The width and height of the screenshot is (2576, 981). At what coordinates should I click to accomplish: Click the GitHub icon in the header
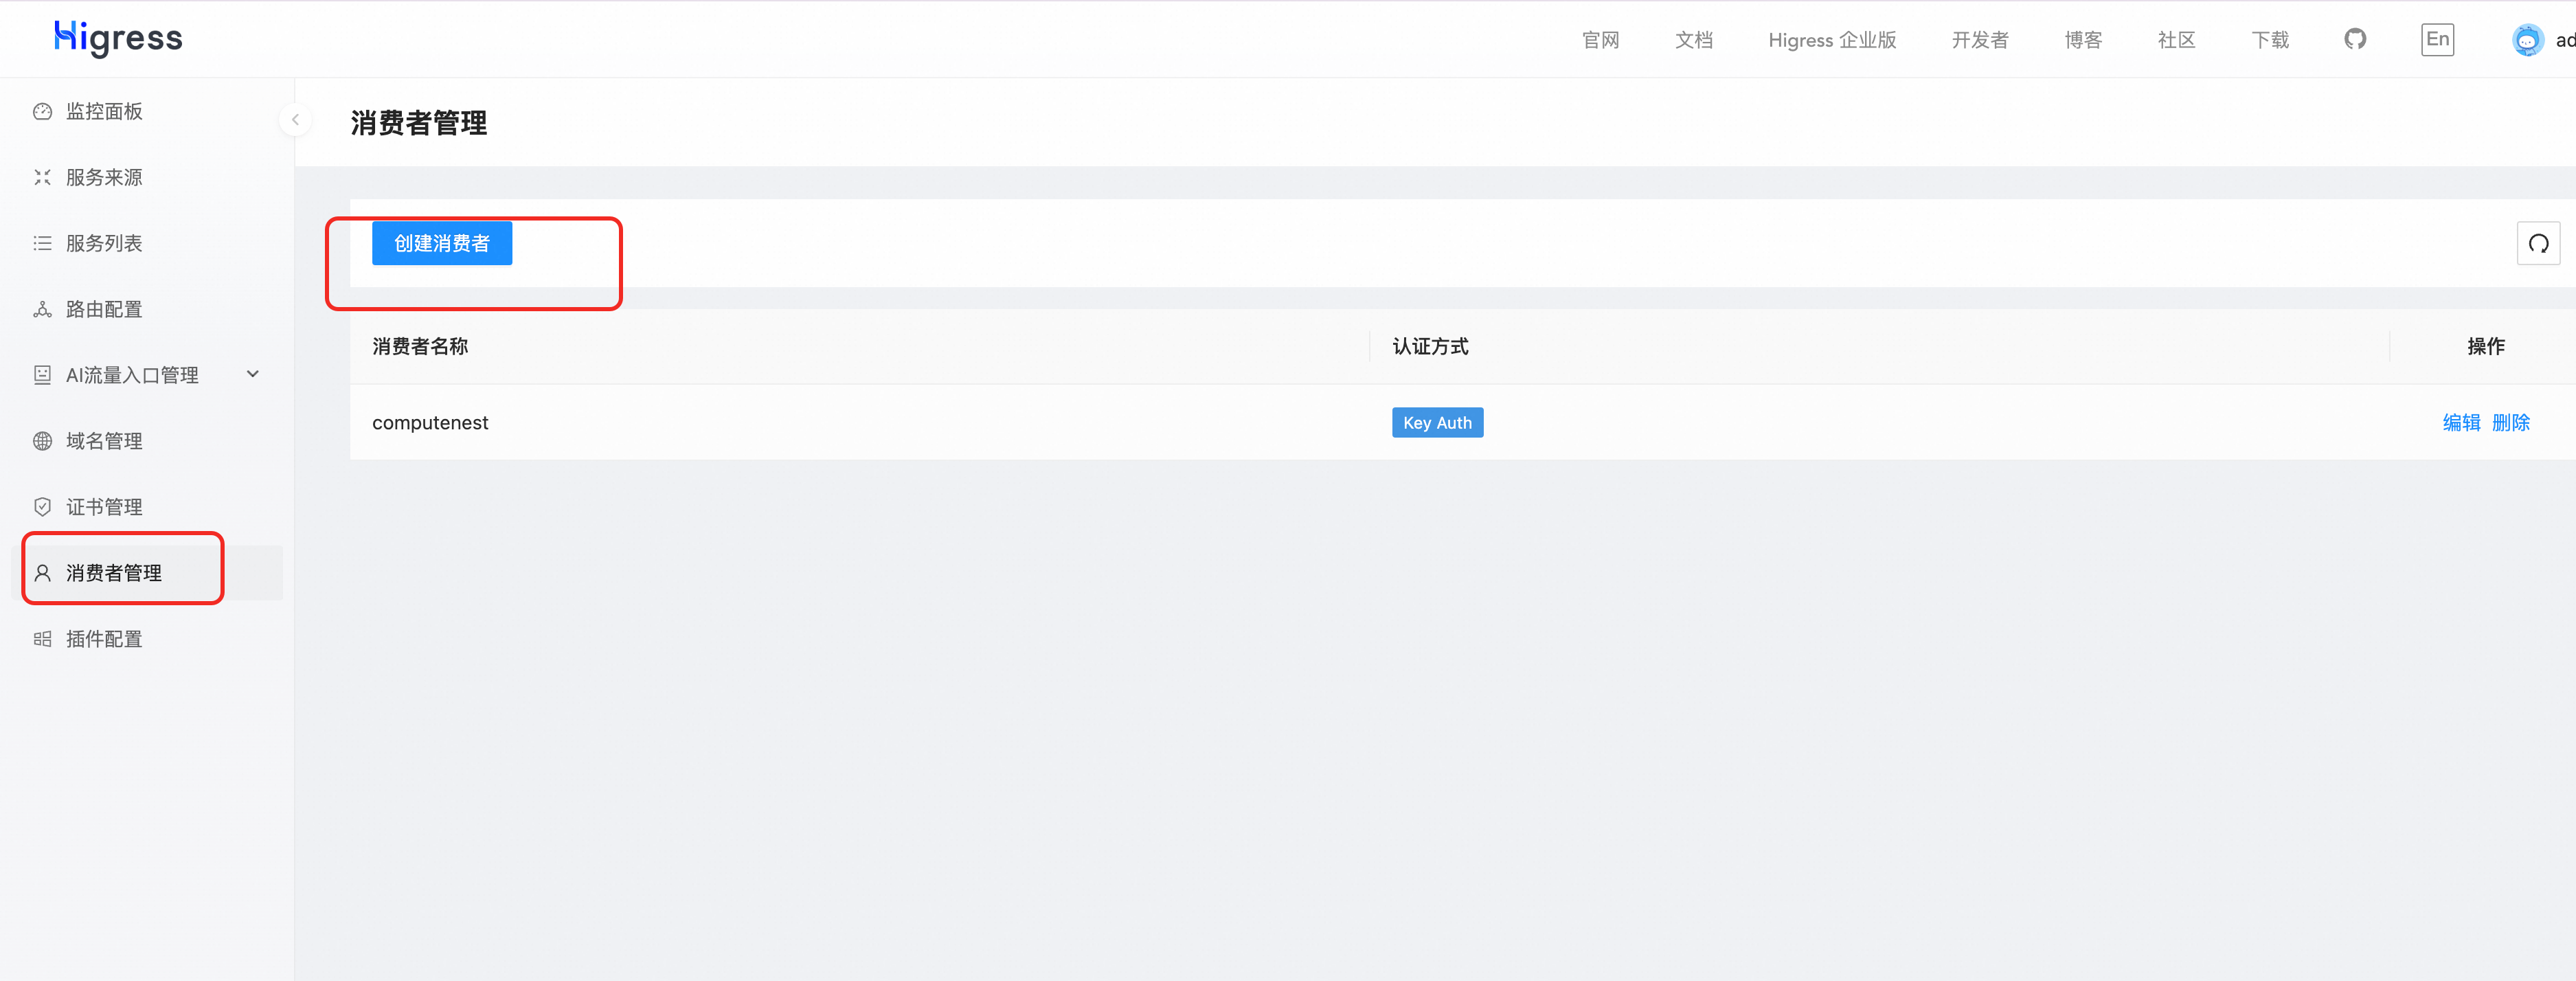(x=2354, y=39)
